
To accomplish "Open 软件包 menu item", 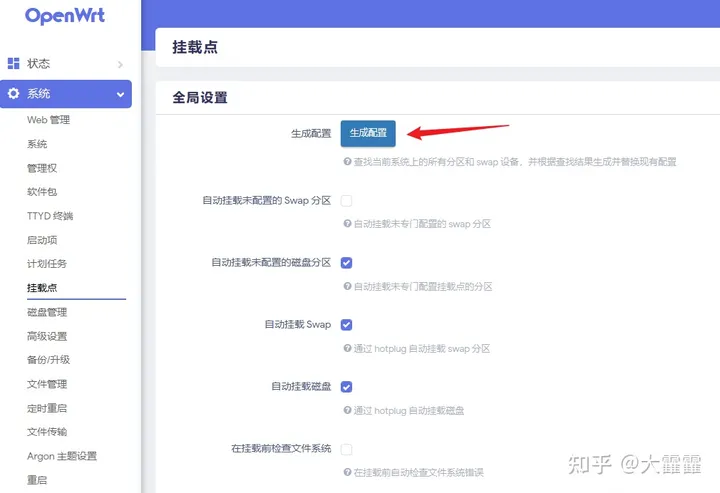I will 42,192.
